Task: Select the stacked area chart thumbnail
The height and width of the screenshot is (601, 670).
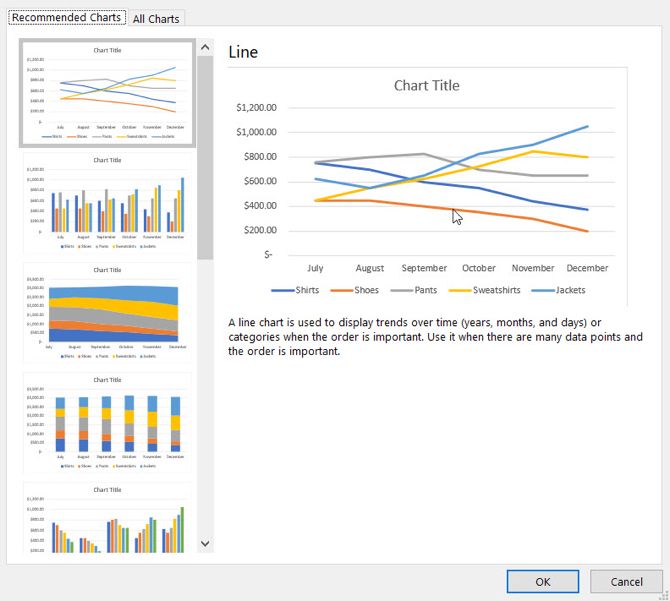Action: [107, 313]
